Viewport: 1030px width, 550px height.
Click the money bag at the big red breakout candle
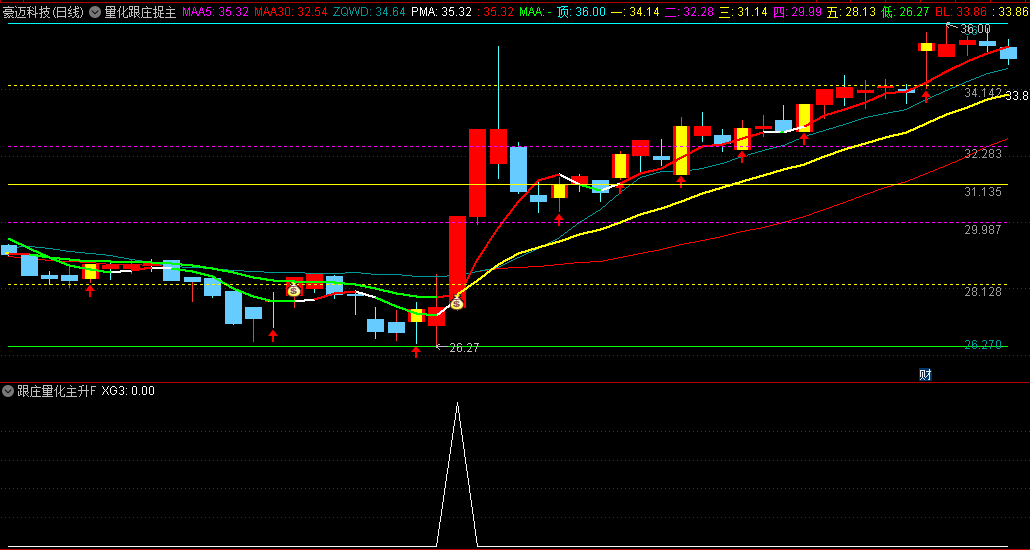pos(457,303)
